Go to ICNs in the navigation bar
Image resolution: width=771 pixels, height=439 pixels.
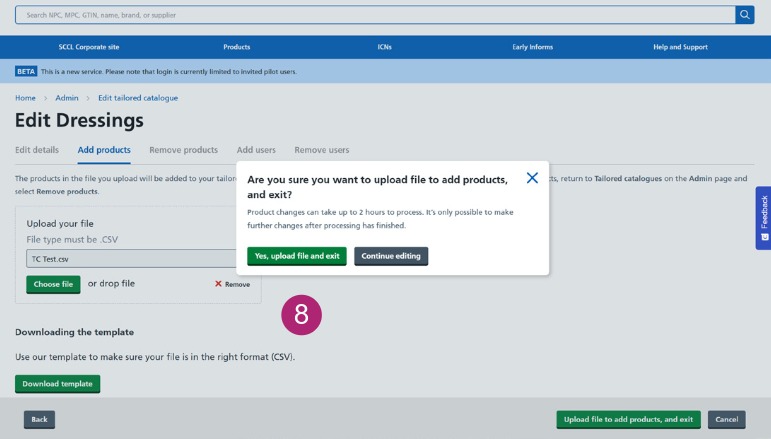[x=385, y=47]
